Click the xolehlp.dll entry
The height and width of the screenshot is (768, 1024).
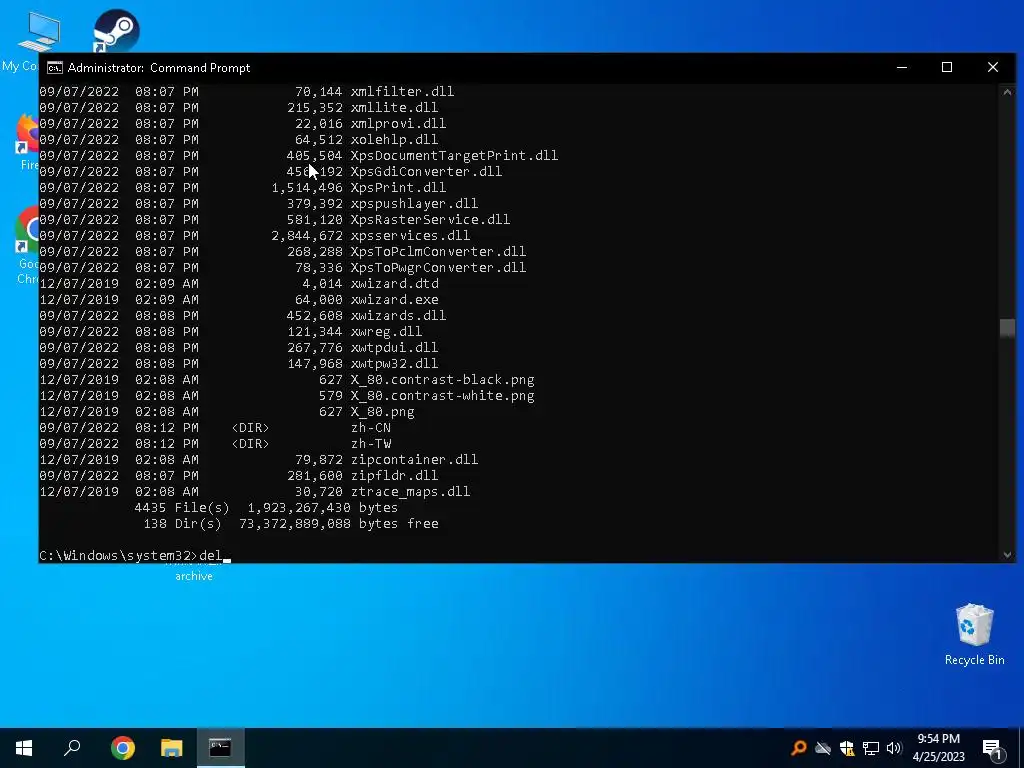394,139
